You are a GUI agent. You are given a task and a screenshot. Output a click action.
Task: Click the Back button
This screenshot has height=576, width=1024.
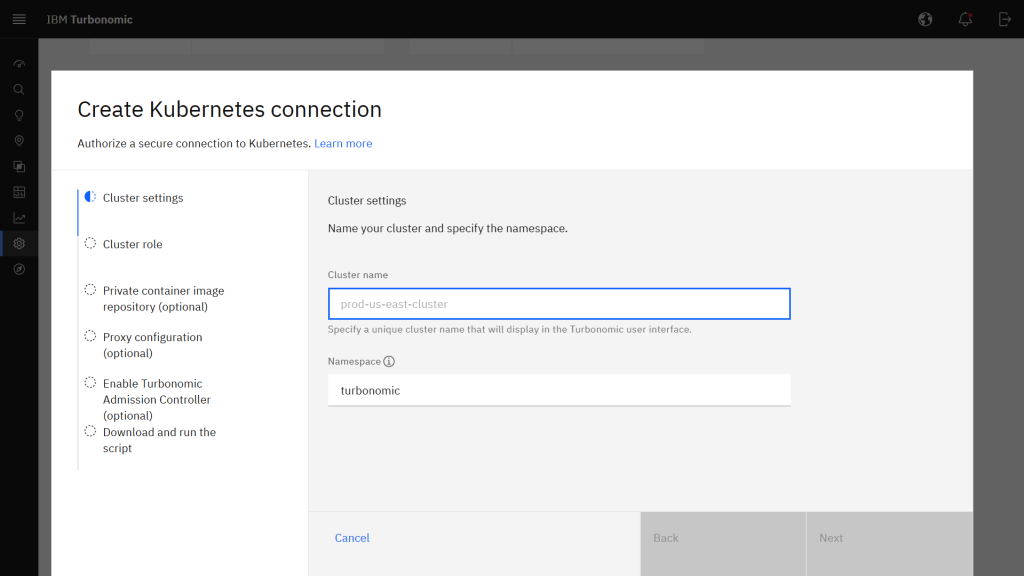[x=723, y=543]
